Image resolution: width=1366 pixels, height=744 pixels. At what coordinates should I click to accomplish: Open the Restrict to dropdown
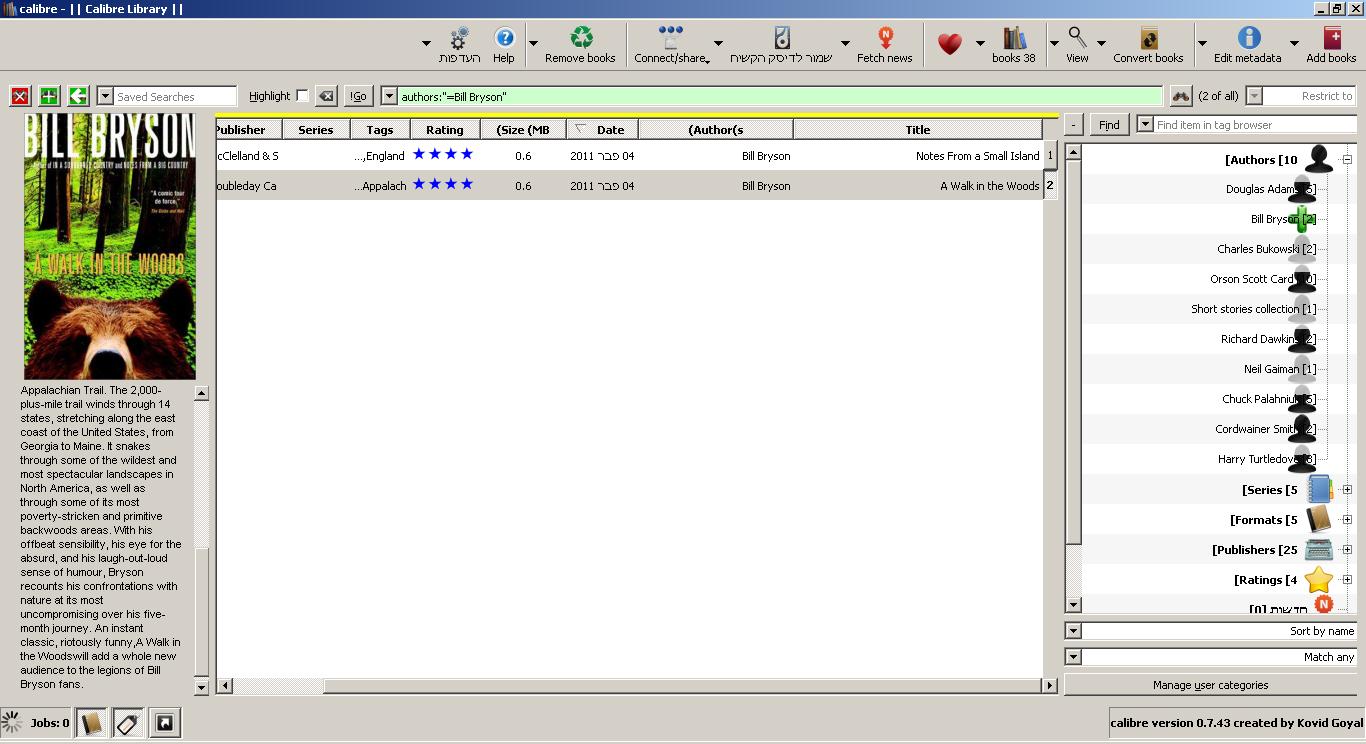click(1254, 96)
